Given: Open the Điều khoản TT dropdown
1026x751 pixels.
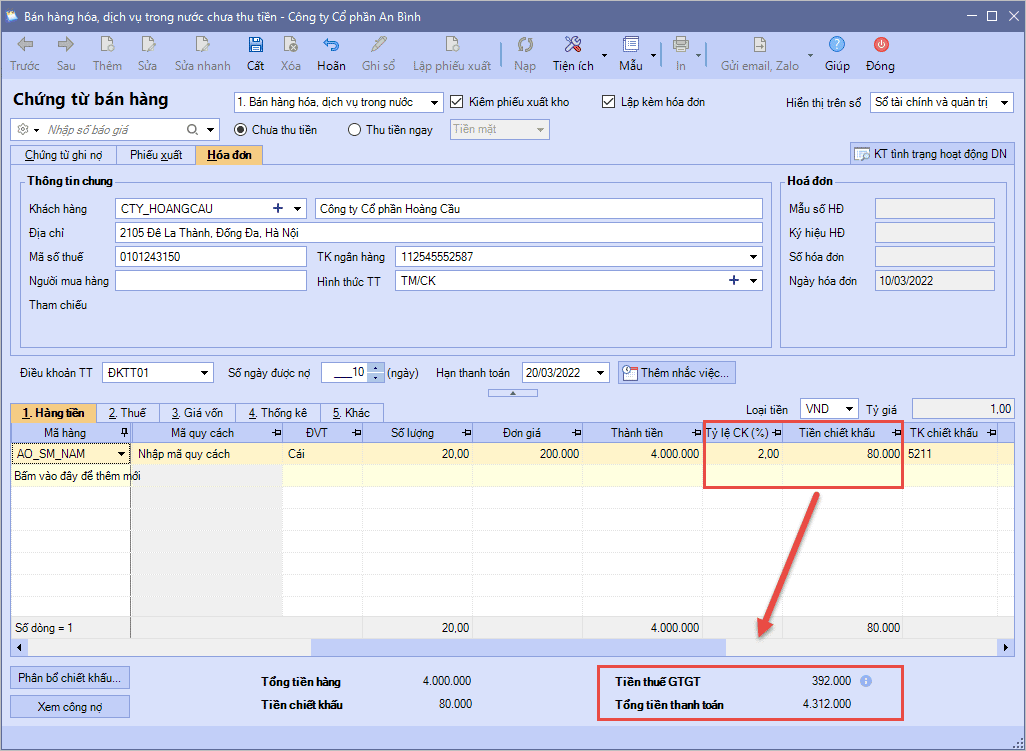Looking at the screenshot, I should 205,373.
